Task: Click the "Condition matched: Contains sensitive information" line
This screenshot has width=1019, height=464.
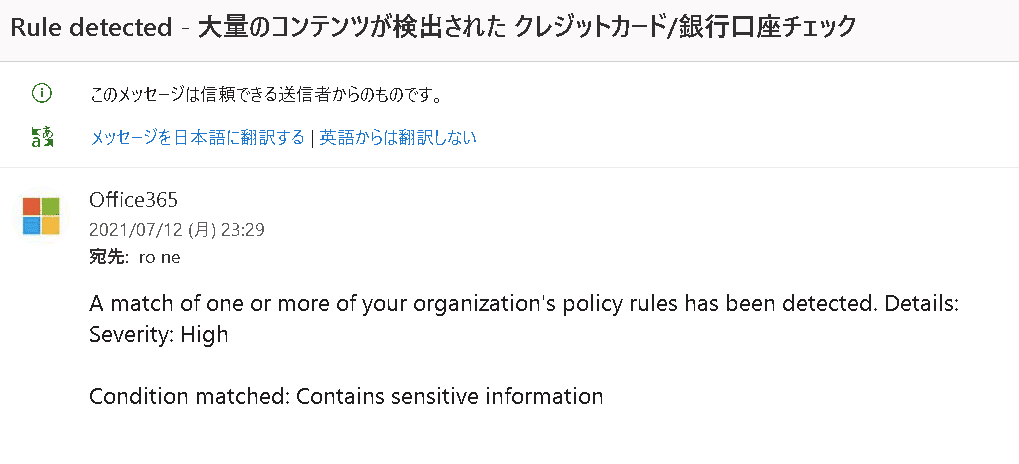Action: pos(346,396)
